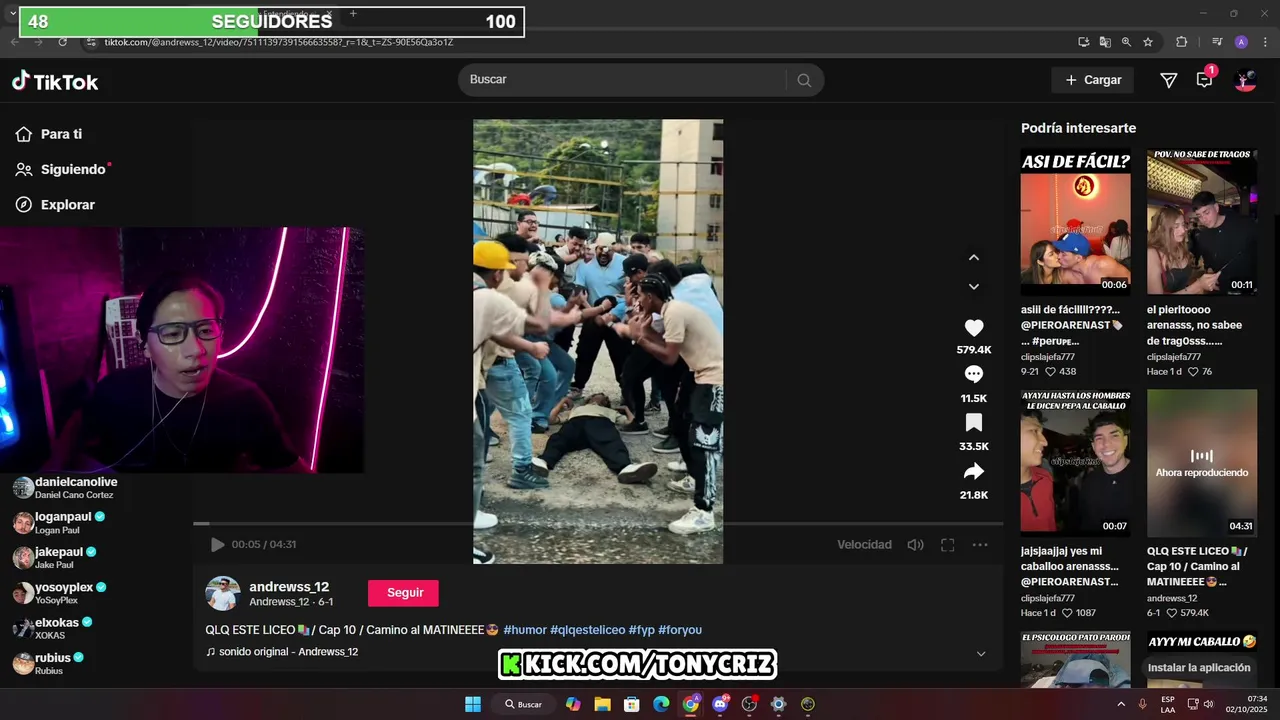Viewport: 1280px width, 720px height.
Task: Click the #foryou hashtag
Action: [680, 630]
